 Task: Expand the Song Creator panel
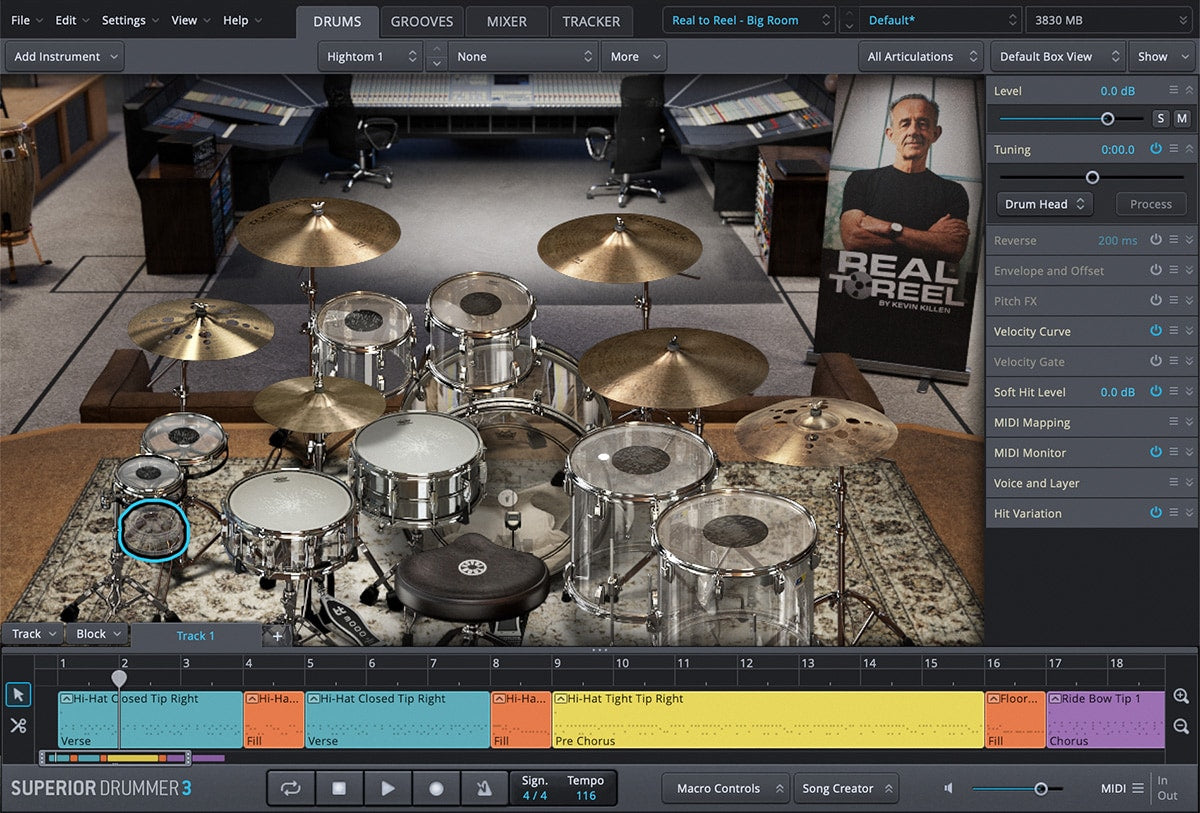click(846, 788)
